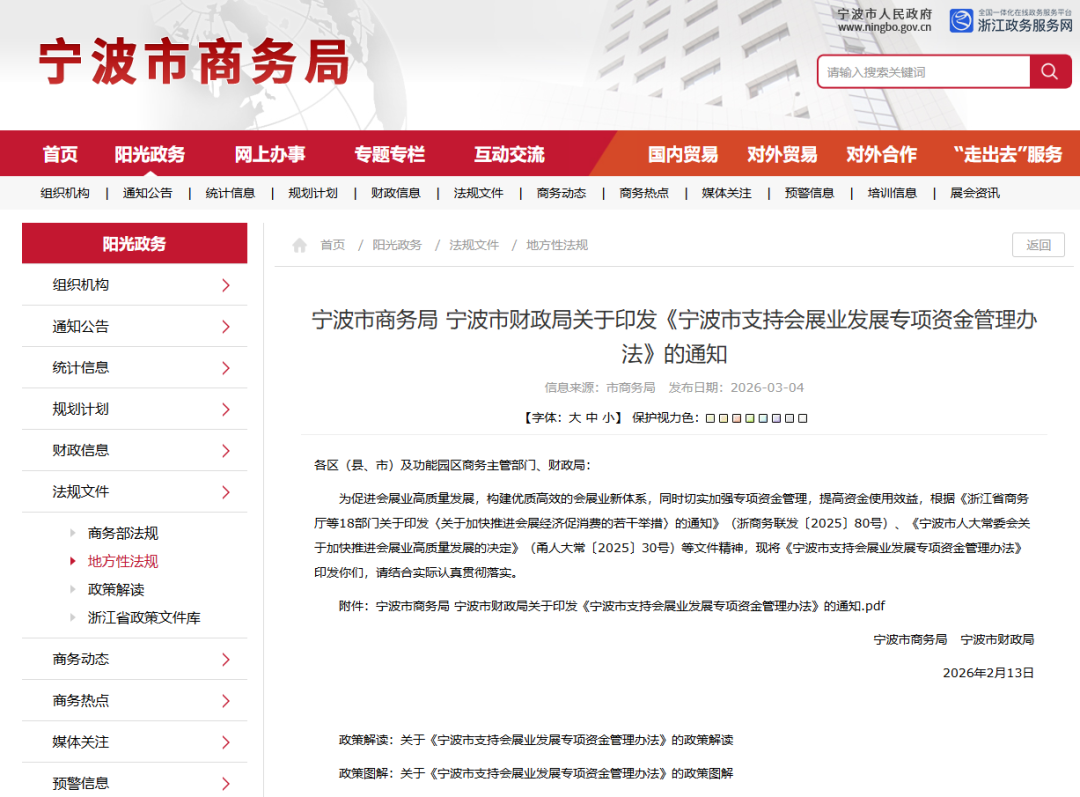
Task: Open 商务部法规 in the sidebar submenu
Action: click(x=123, y=533)
